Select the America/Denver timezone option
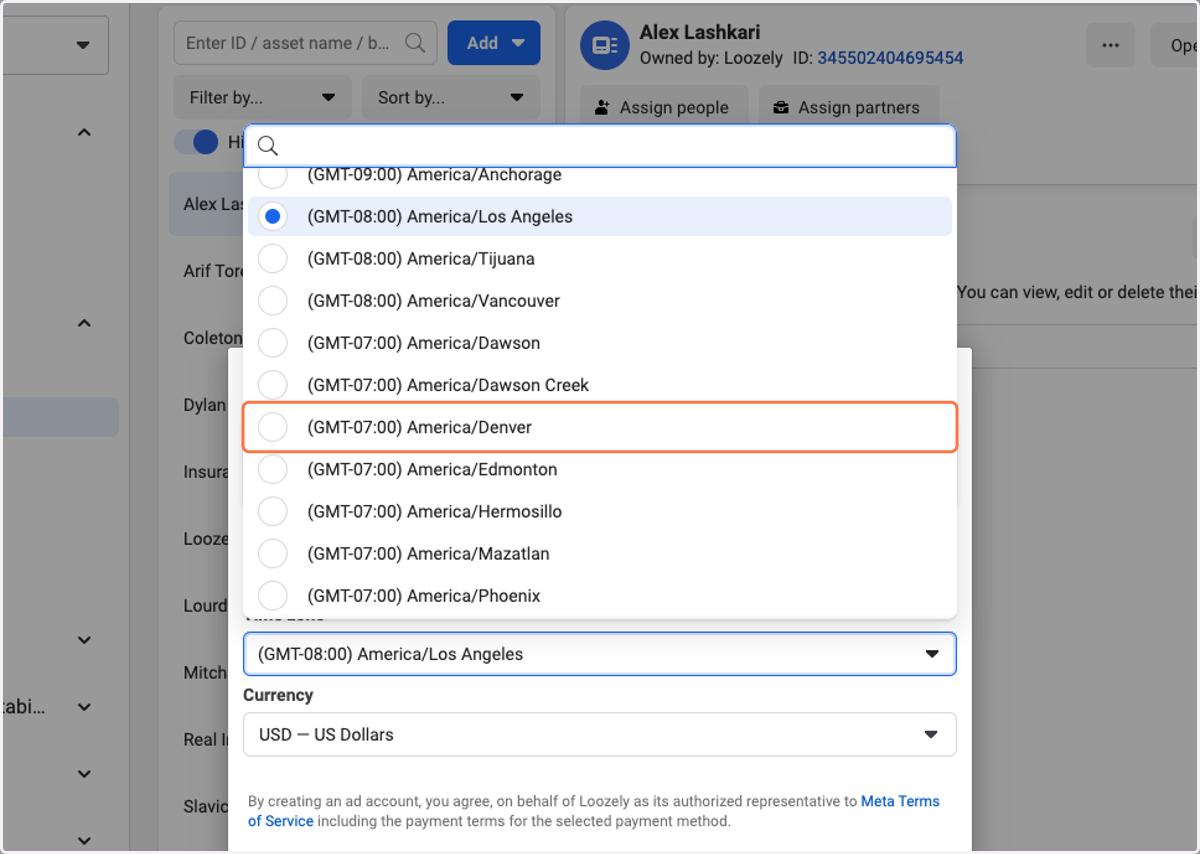The width and height of the screenshot is (1200, 854). pos(600,427)
